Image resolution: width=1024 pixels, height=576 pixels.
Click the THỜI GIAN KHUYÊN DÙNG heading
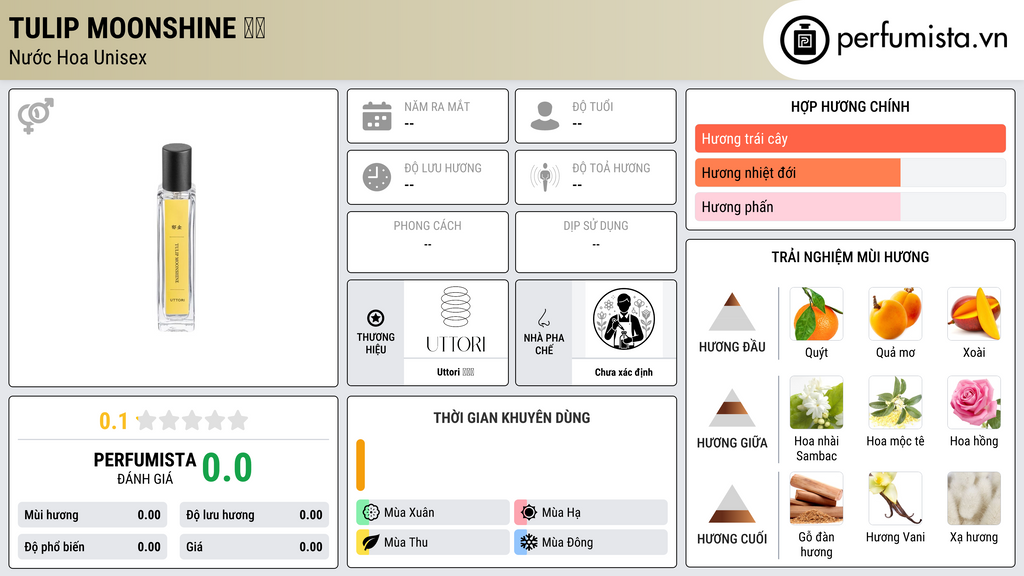(x=512, y=418)
